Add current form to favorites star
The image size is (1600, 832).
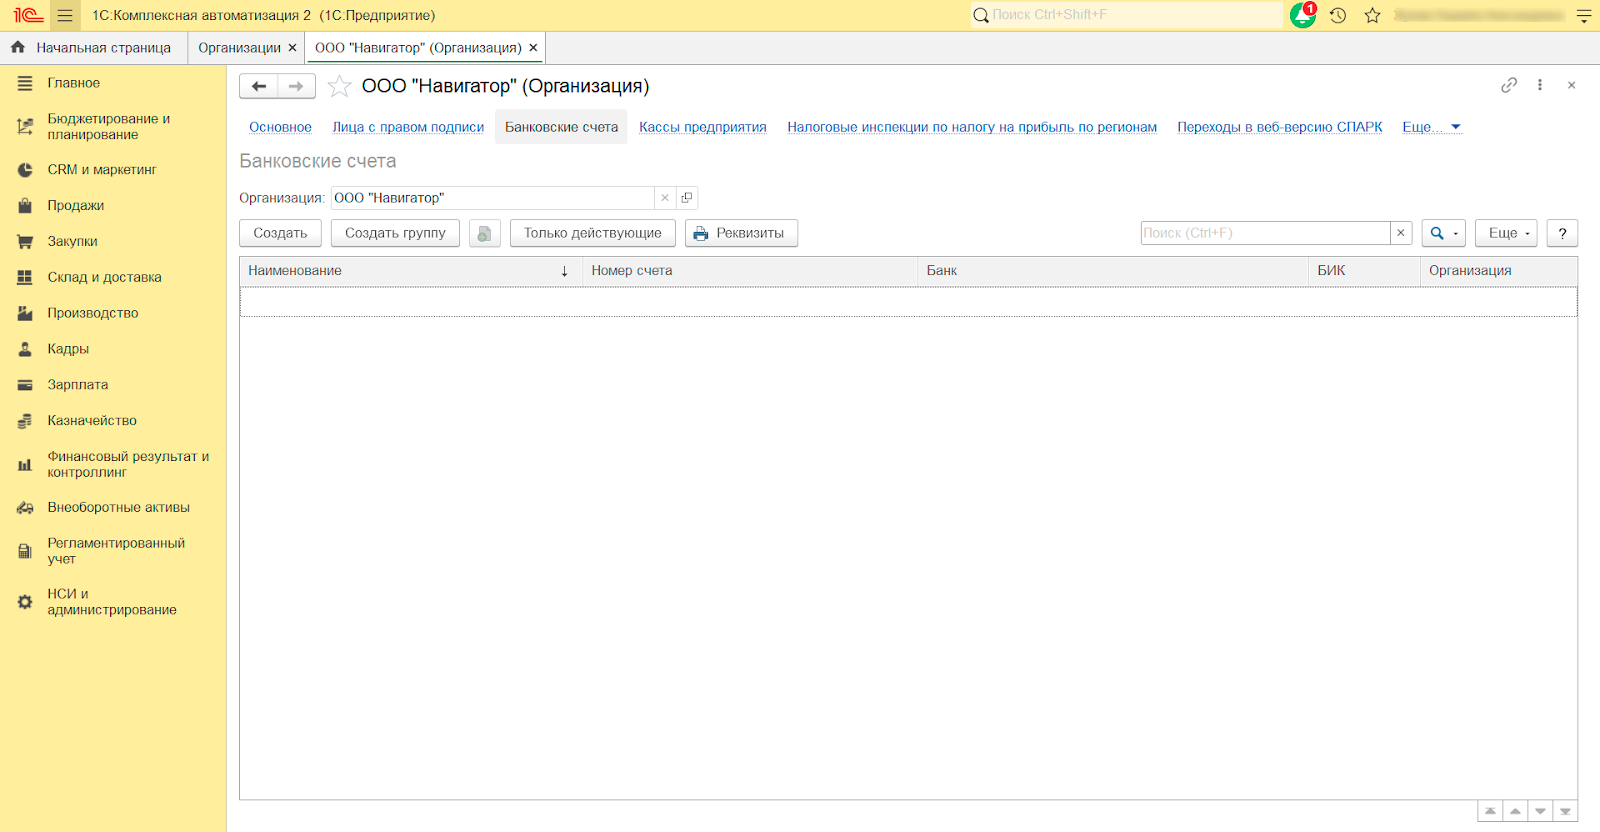(x=340, y=86)
